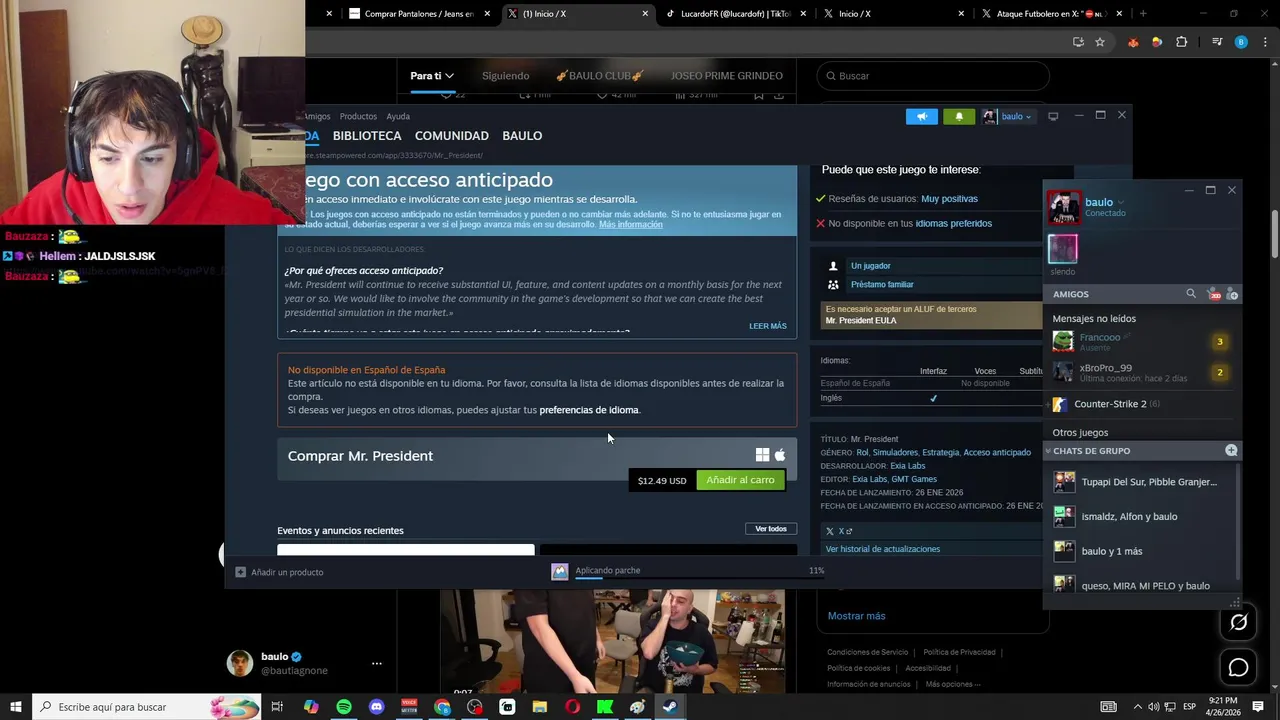Create new group chat plus icon
This screenshot has height=720, width=1280.
[x=1231, y=451]
